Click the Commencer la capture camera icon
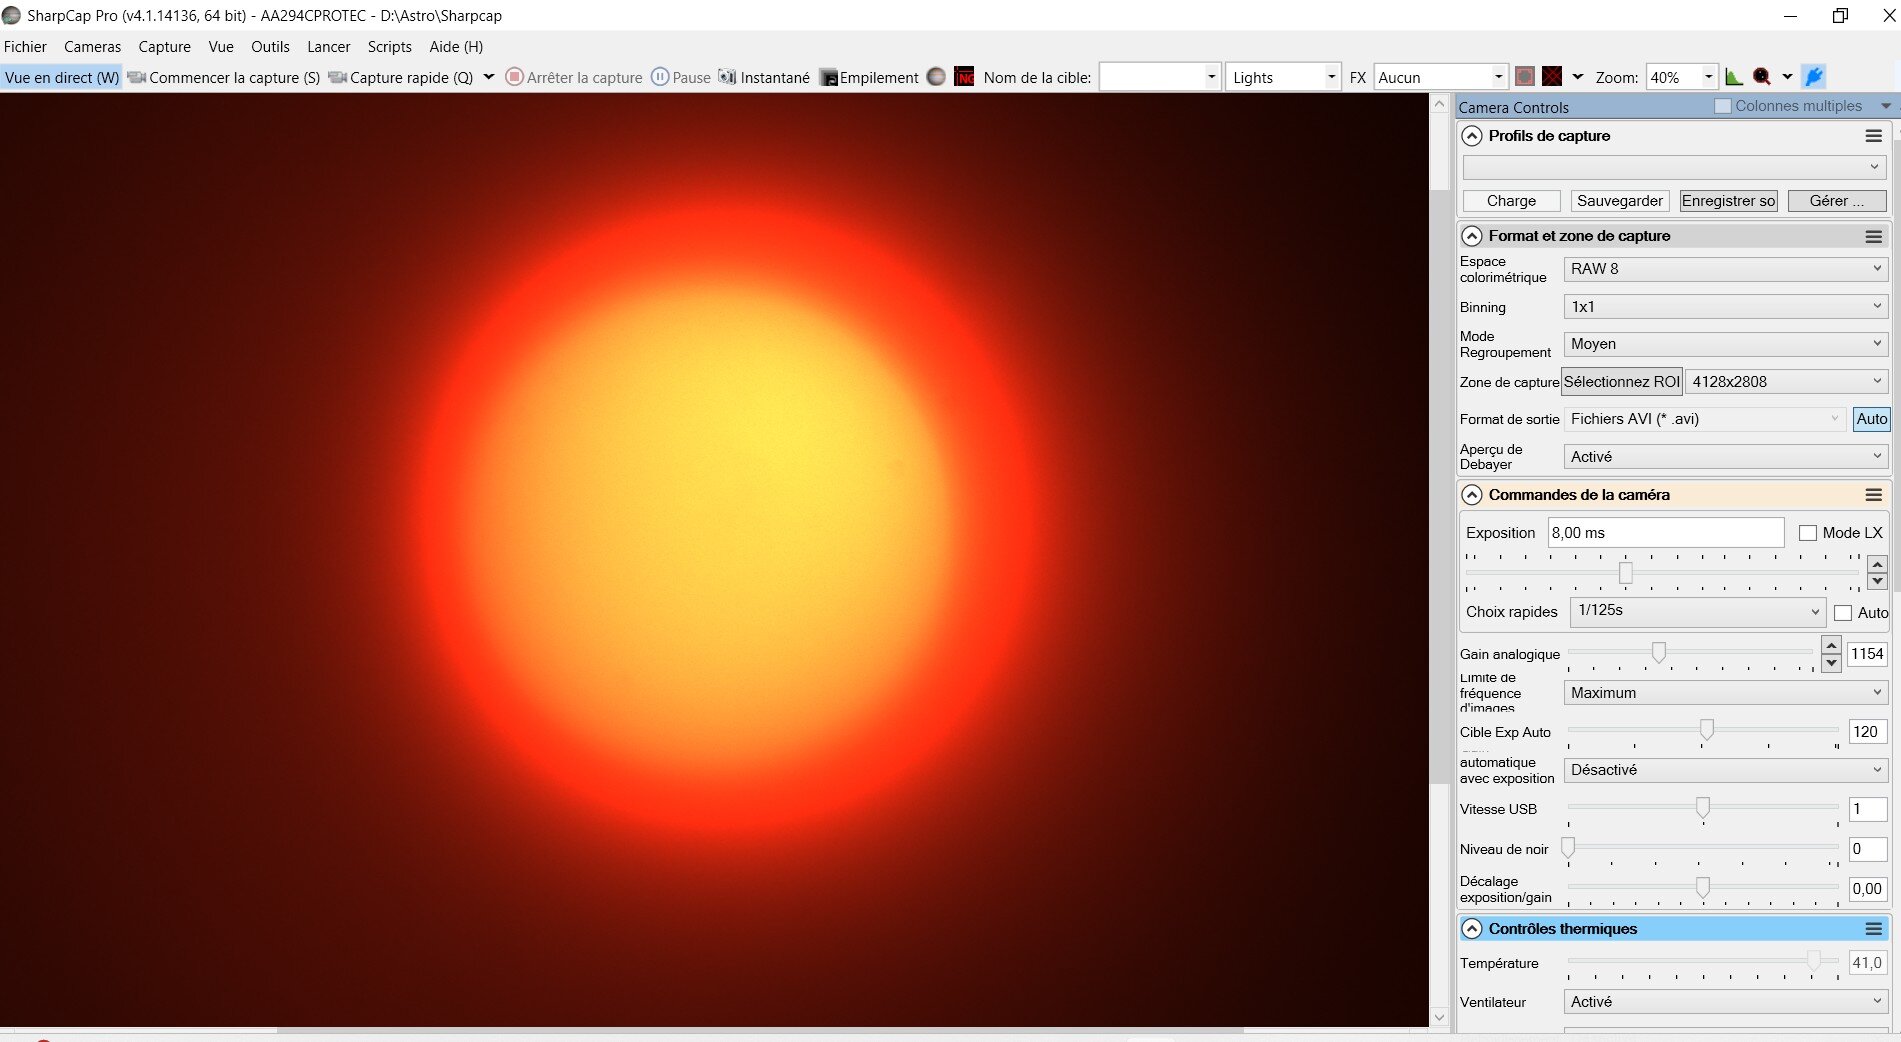1901x1042 pixels. [x=137, y=77]
